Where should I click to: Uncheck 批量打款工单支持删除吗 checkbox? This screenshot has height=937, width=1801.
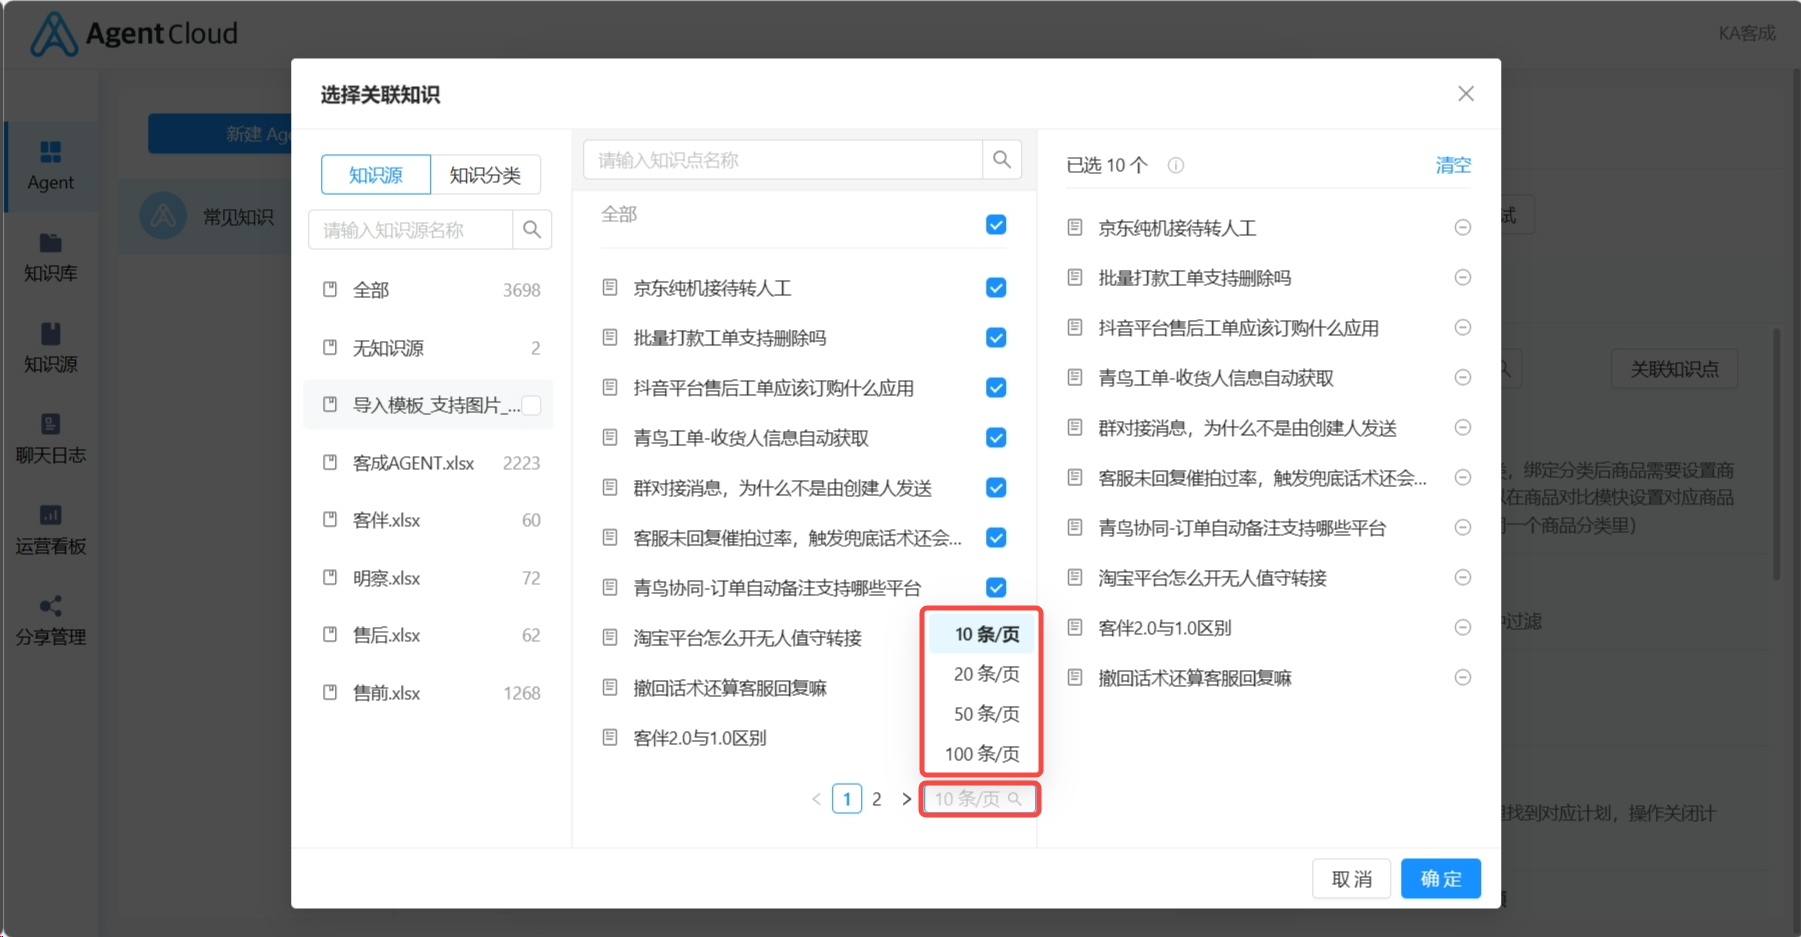996,338
